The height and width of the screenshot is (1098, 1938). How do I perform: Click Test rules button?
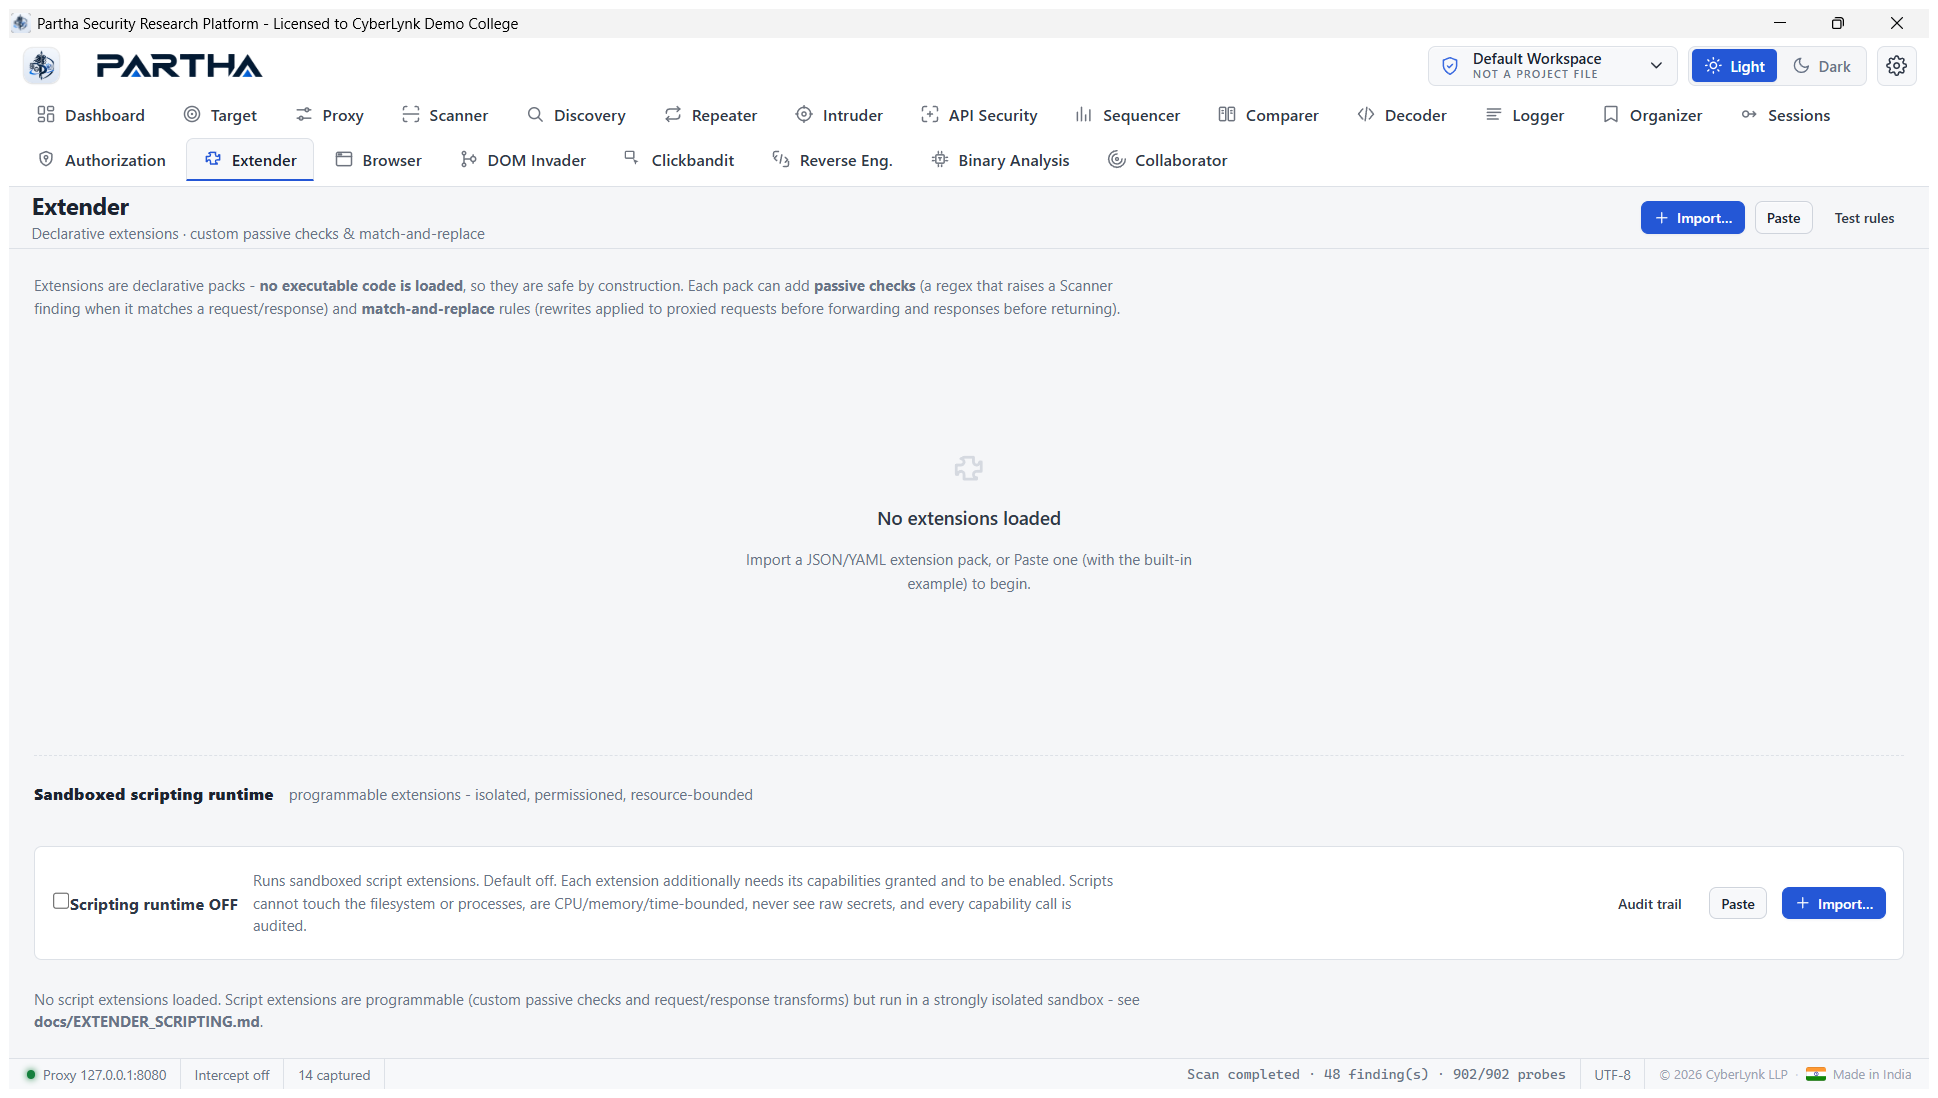coord(1864,218)
